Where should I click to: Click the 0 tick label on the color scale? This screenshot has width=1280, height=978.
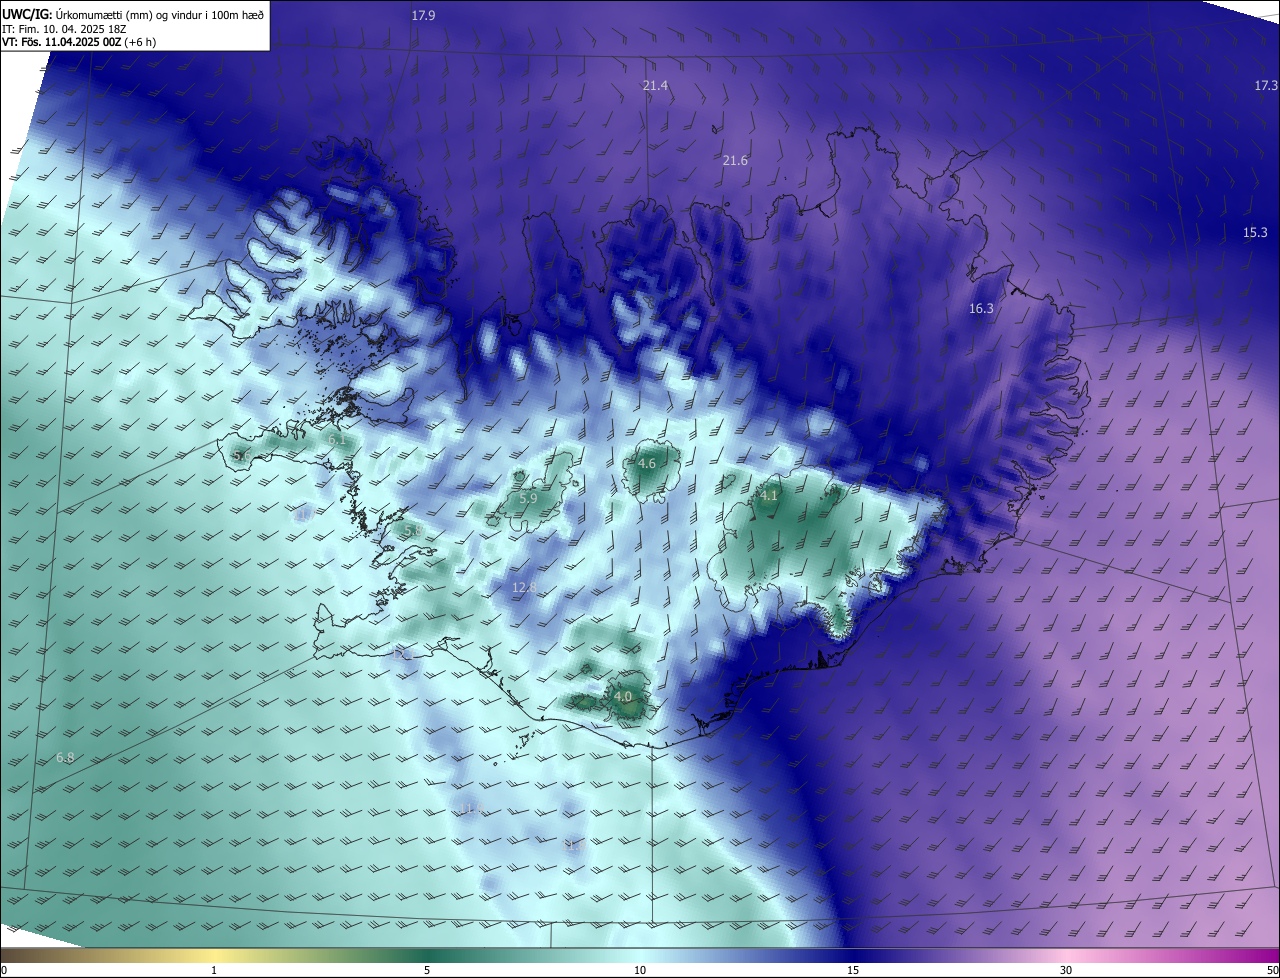point(3,970)
